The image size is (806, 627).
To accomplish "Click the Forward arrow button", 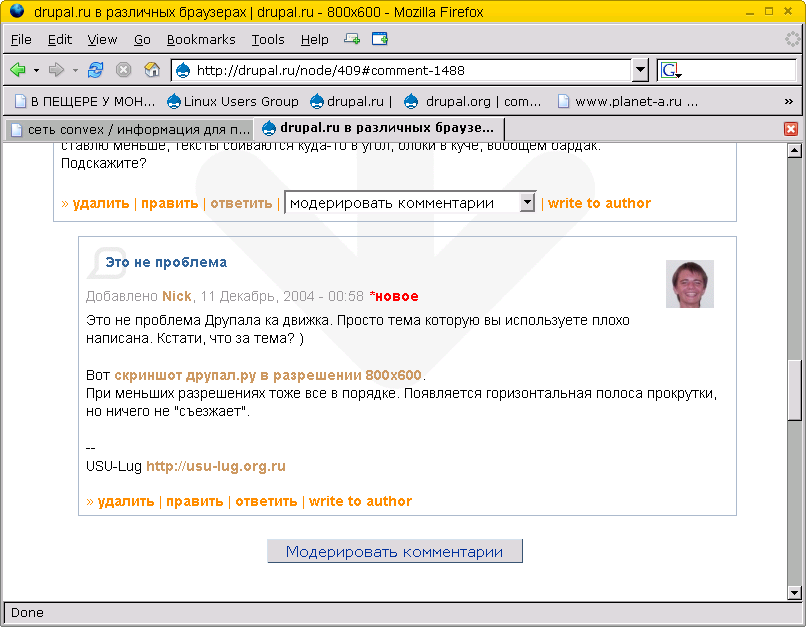I will point(56,69).
